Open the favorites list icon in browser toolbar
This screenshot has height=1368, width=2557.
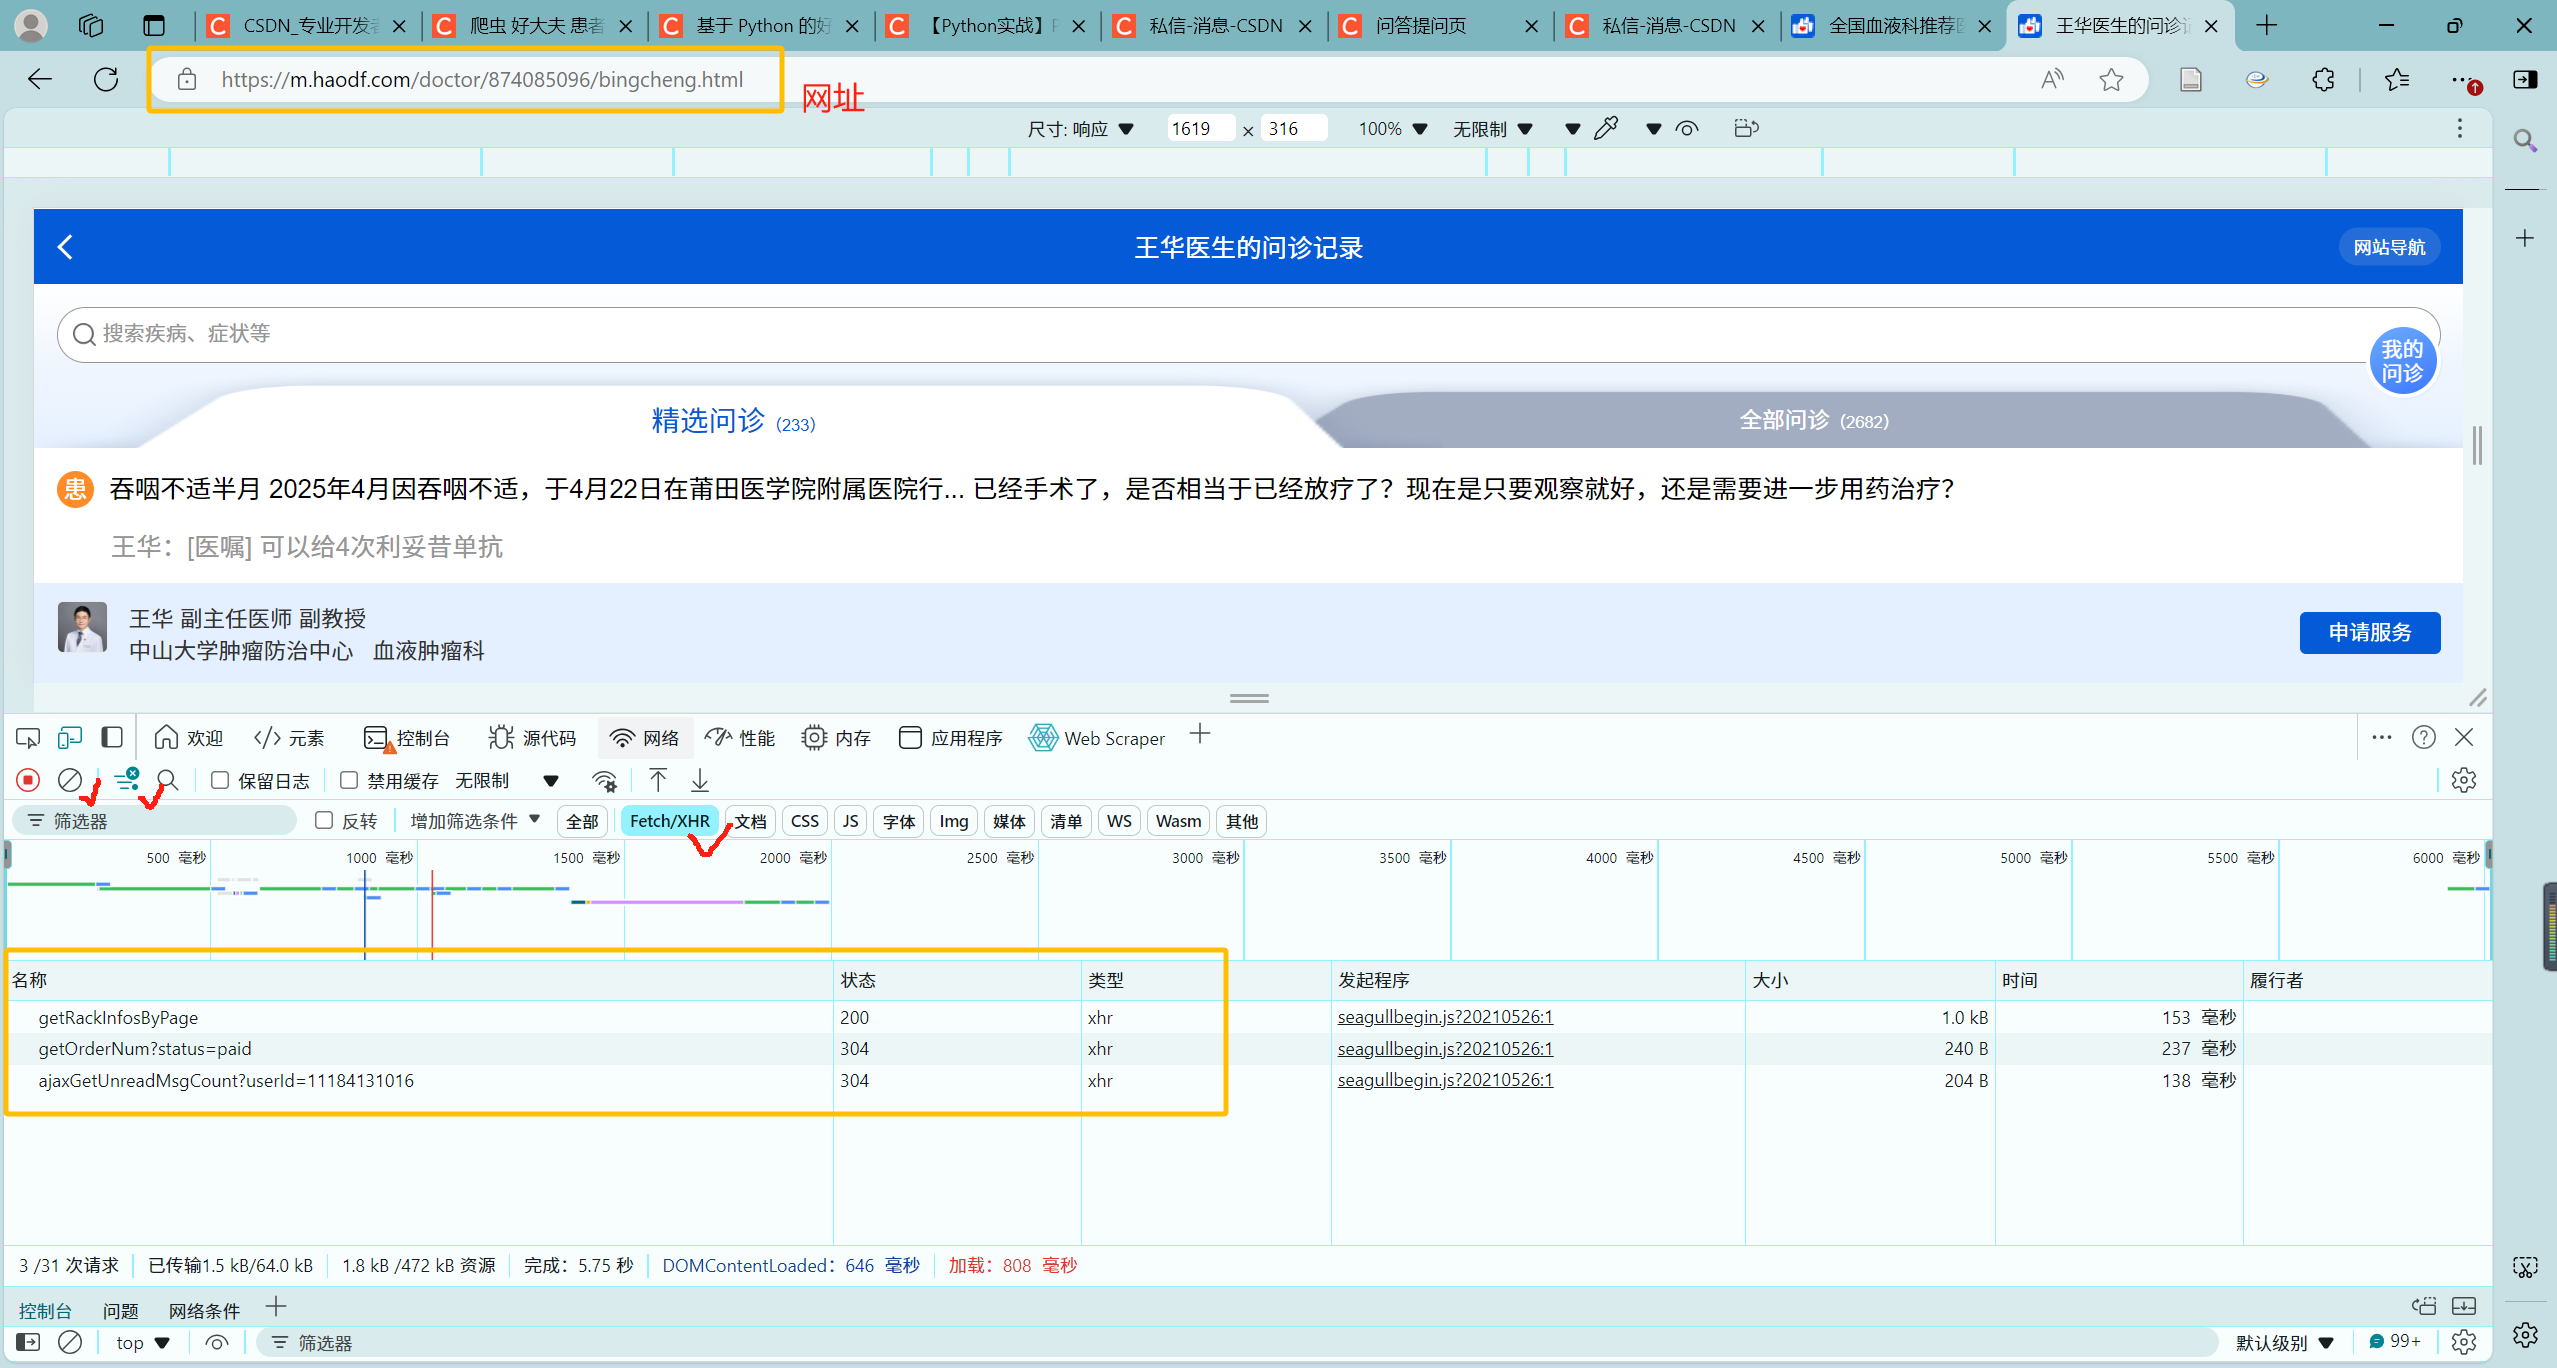coord(2397,79)
